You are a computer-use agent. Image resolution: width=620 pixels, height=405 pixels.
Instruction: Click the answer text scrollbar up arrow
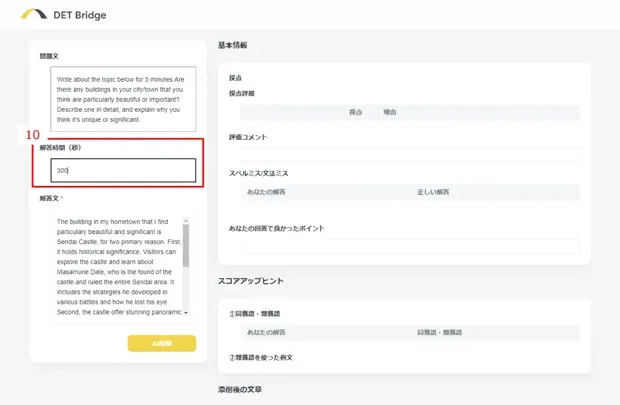(x=186, y=220)
